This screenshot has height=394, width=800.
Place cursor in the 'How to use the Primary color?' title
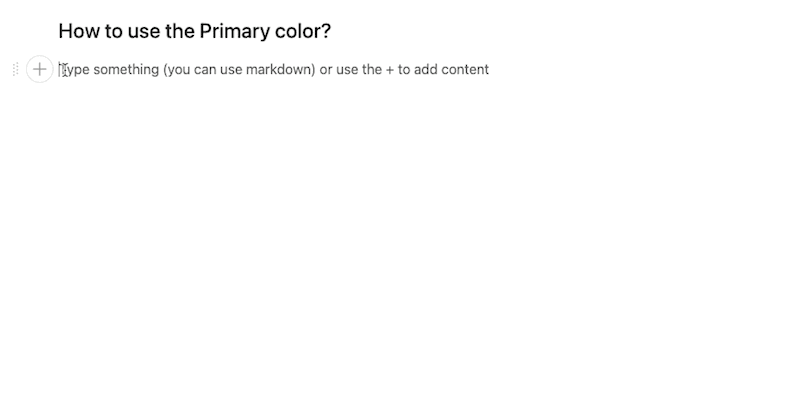coord(195,31)
